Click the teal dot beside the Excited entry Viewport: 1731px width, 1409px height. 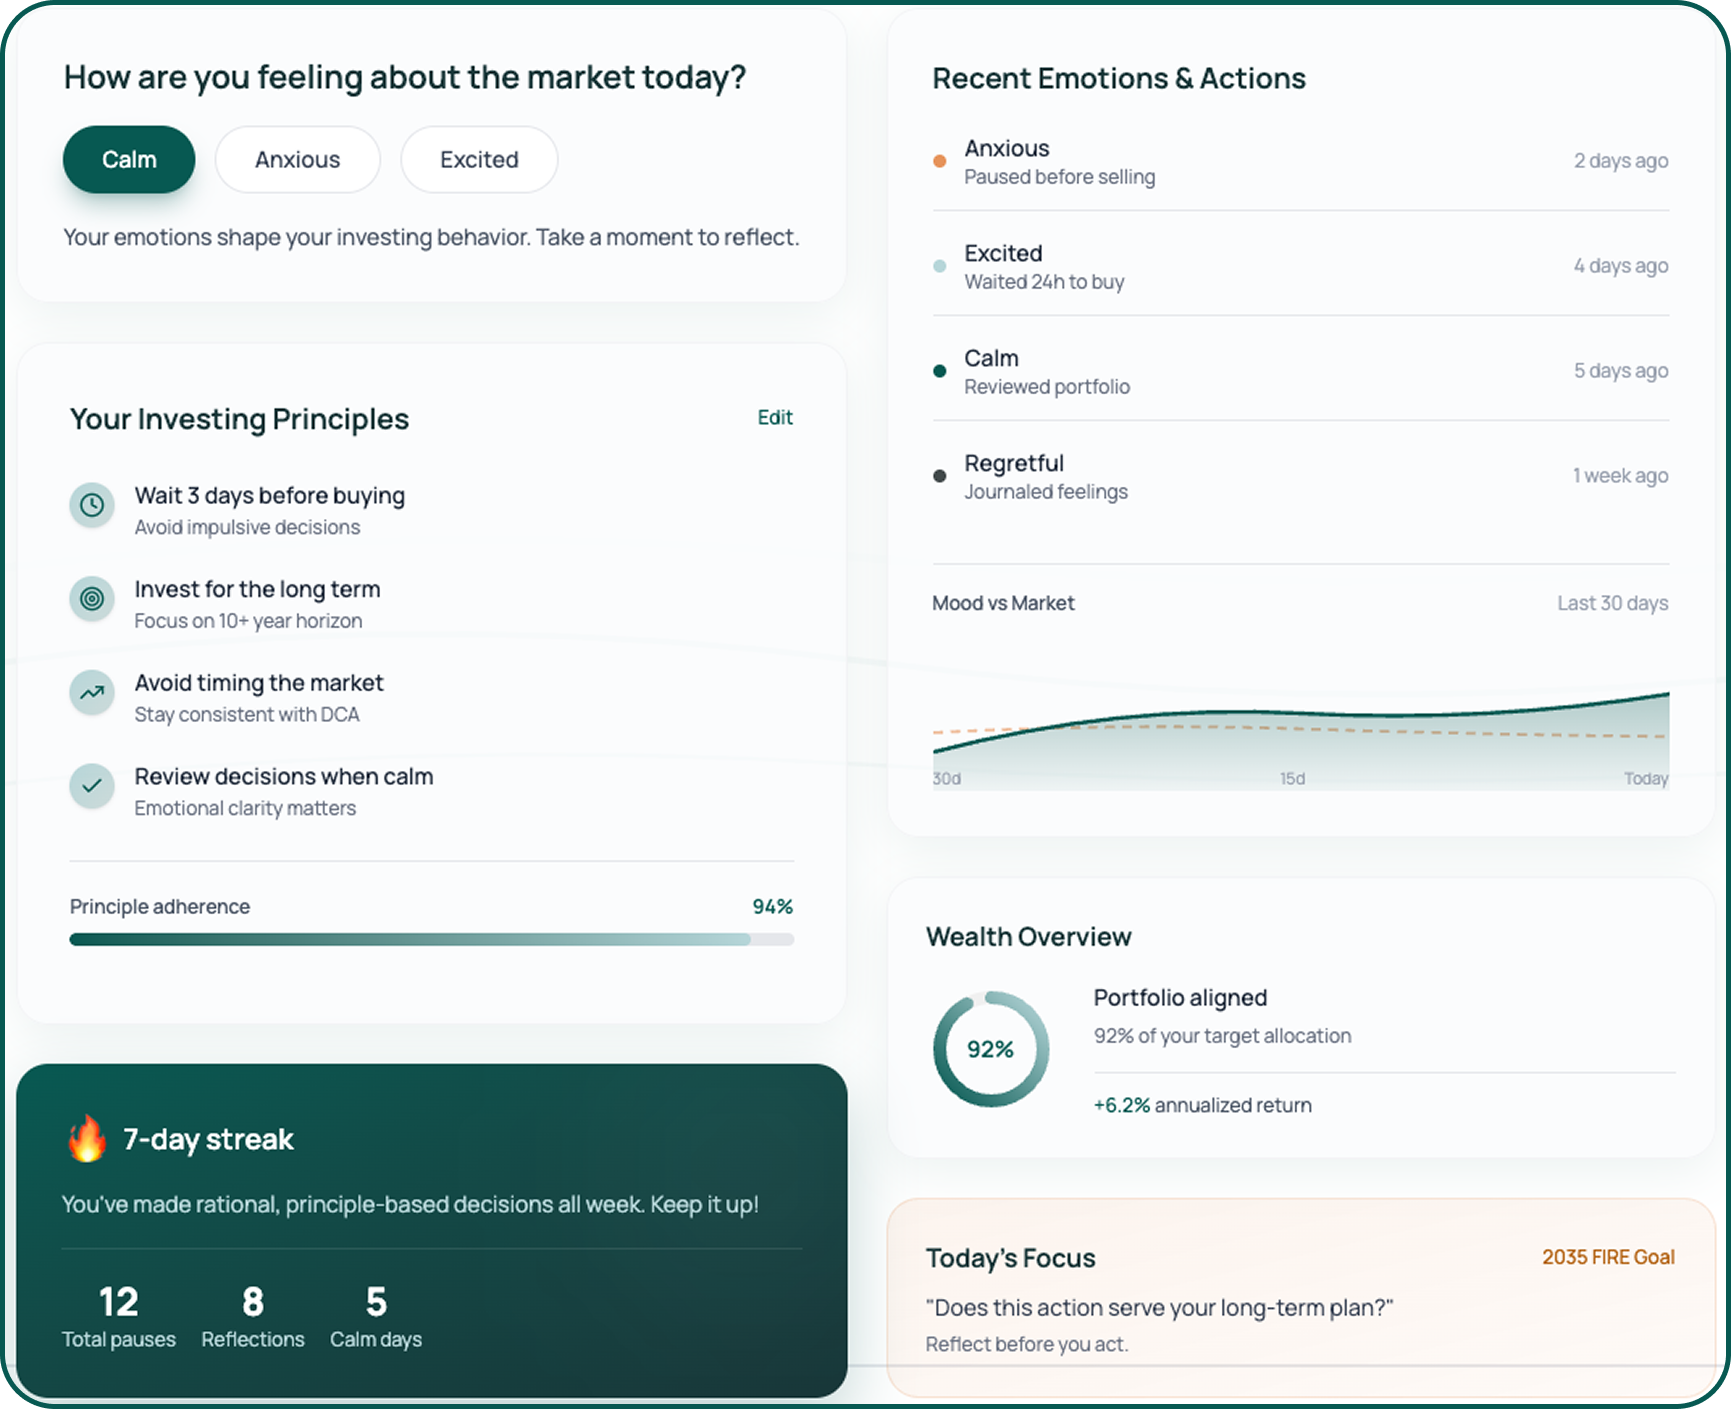coord(938,266)
